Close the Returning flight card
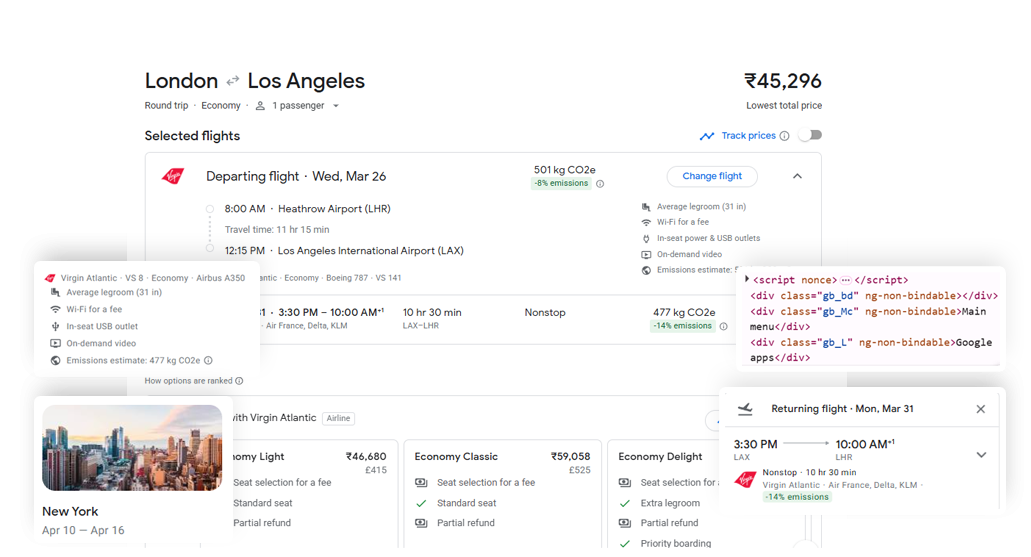 tap(980, 409)
